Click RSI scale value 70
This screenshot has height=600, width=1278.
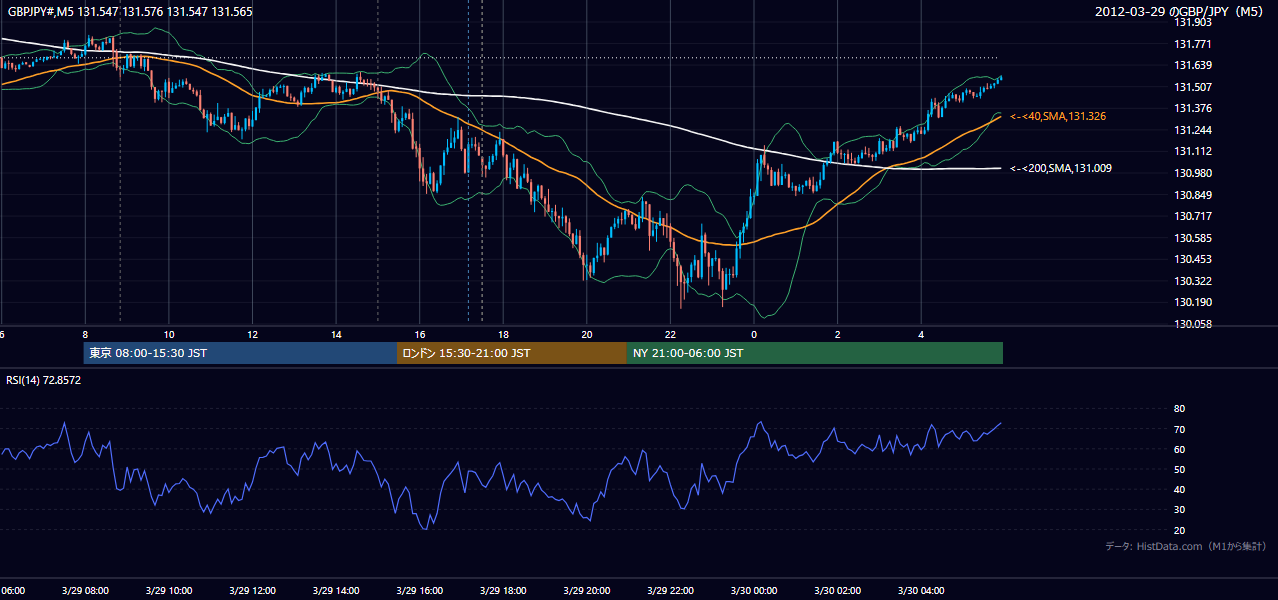(x=1179, y=429)
